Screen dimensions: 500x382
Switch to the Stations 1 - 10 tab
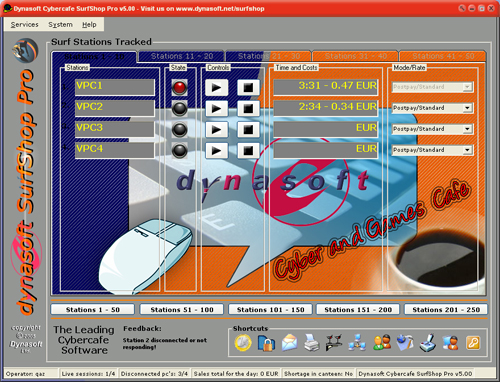coord(94,57)
